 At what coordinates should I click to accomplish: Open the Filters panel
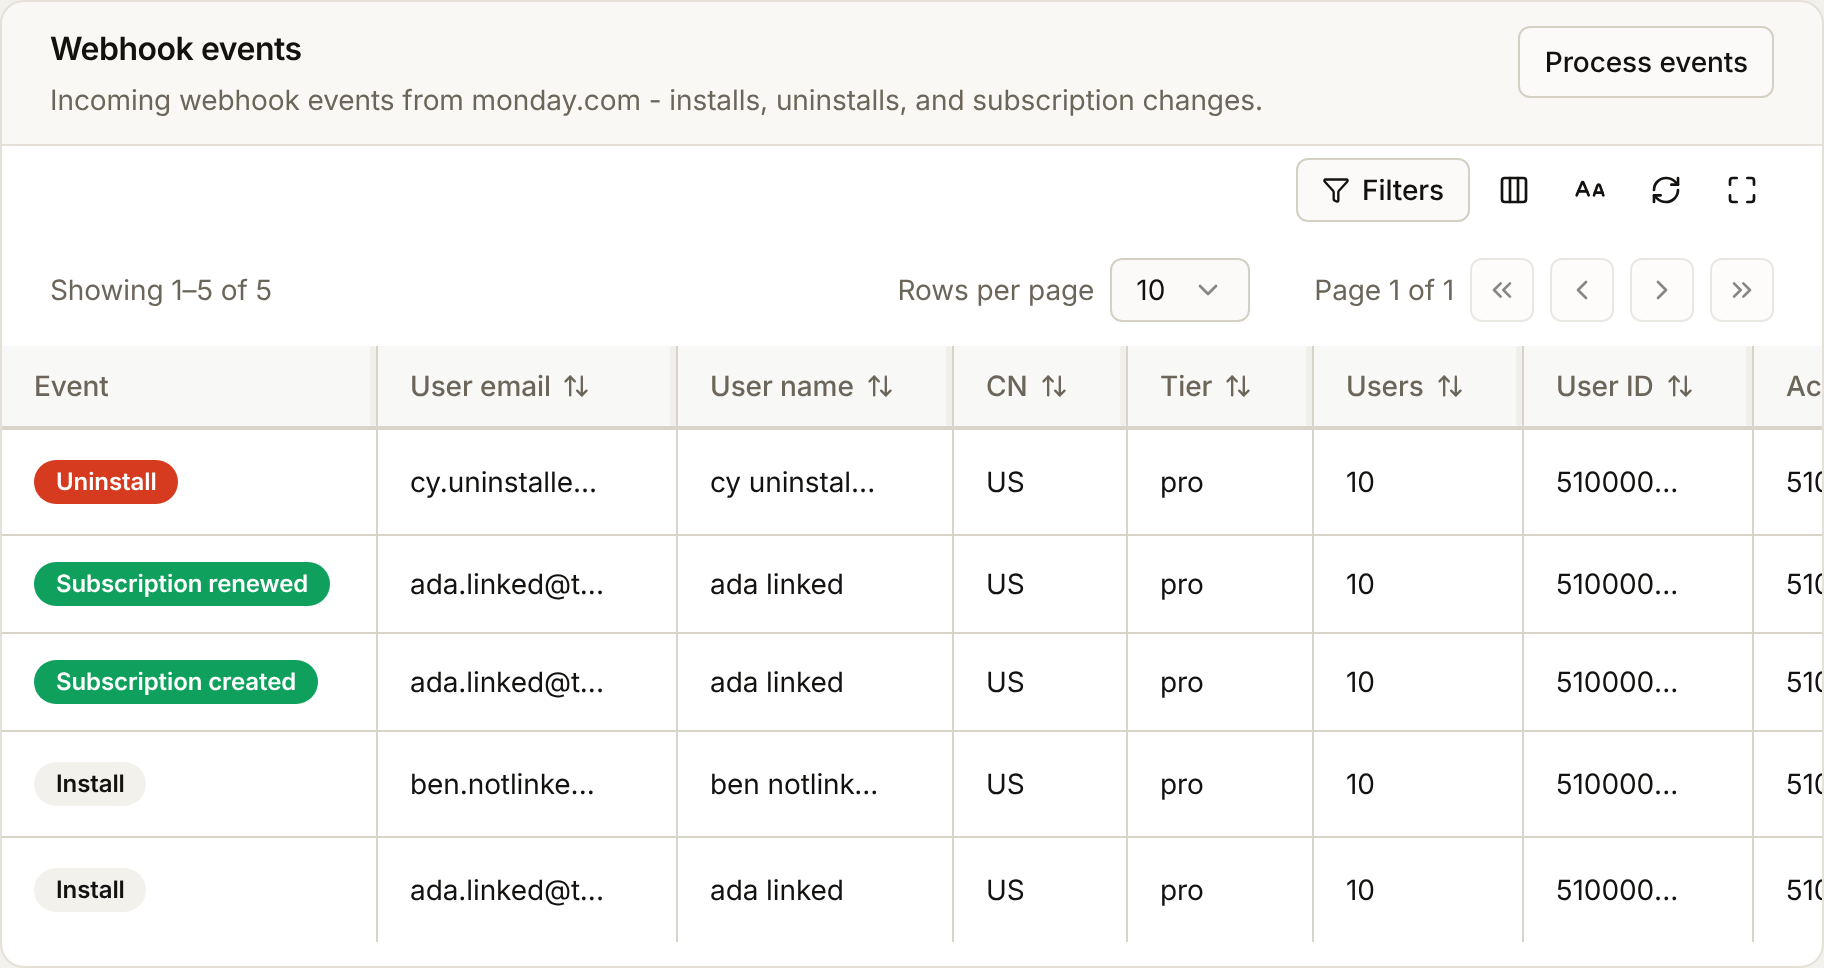[x=1383, y=190]
